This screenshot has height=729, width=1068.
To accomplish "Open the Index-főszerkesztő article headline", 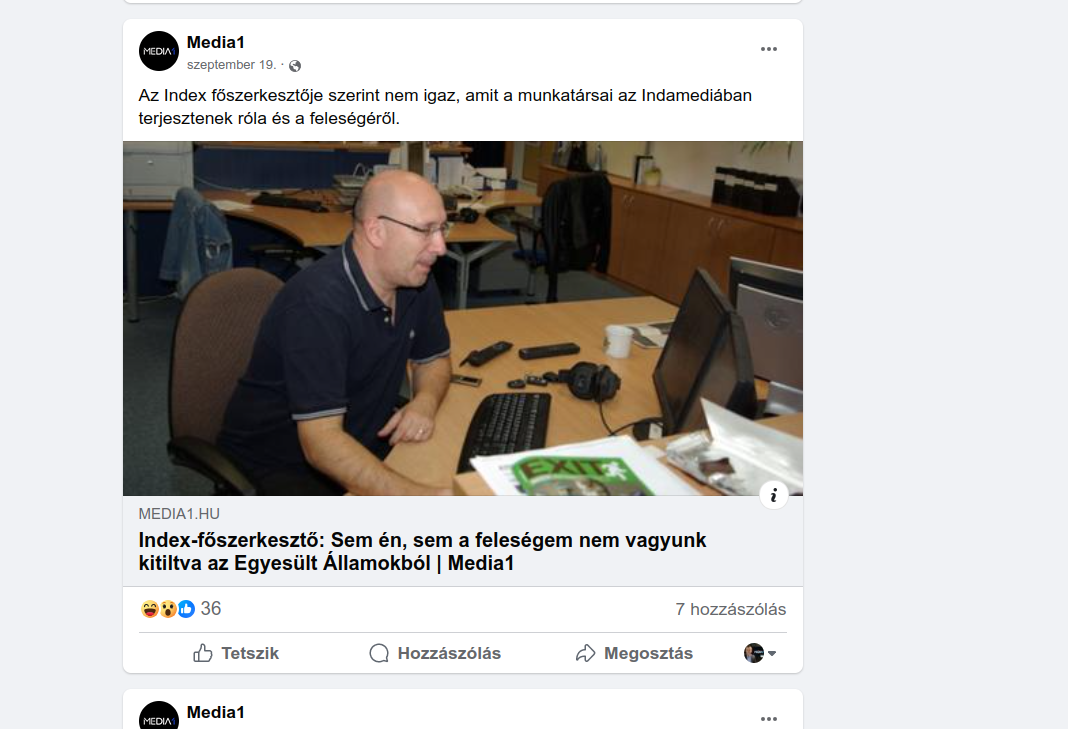I will (422, 552).
